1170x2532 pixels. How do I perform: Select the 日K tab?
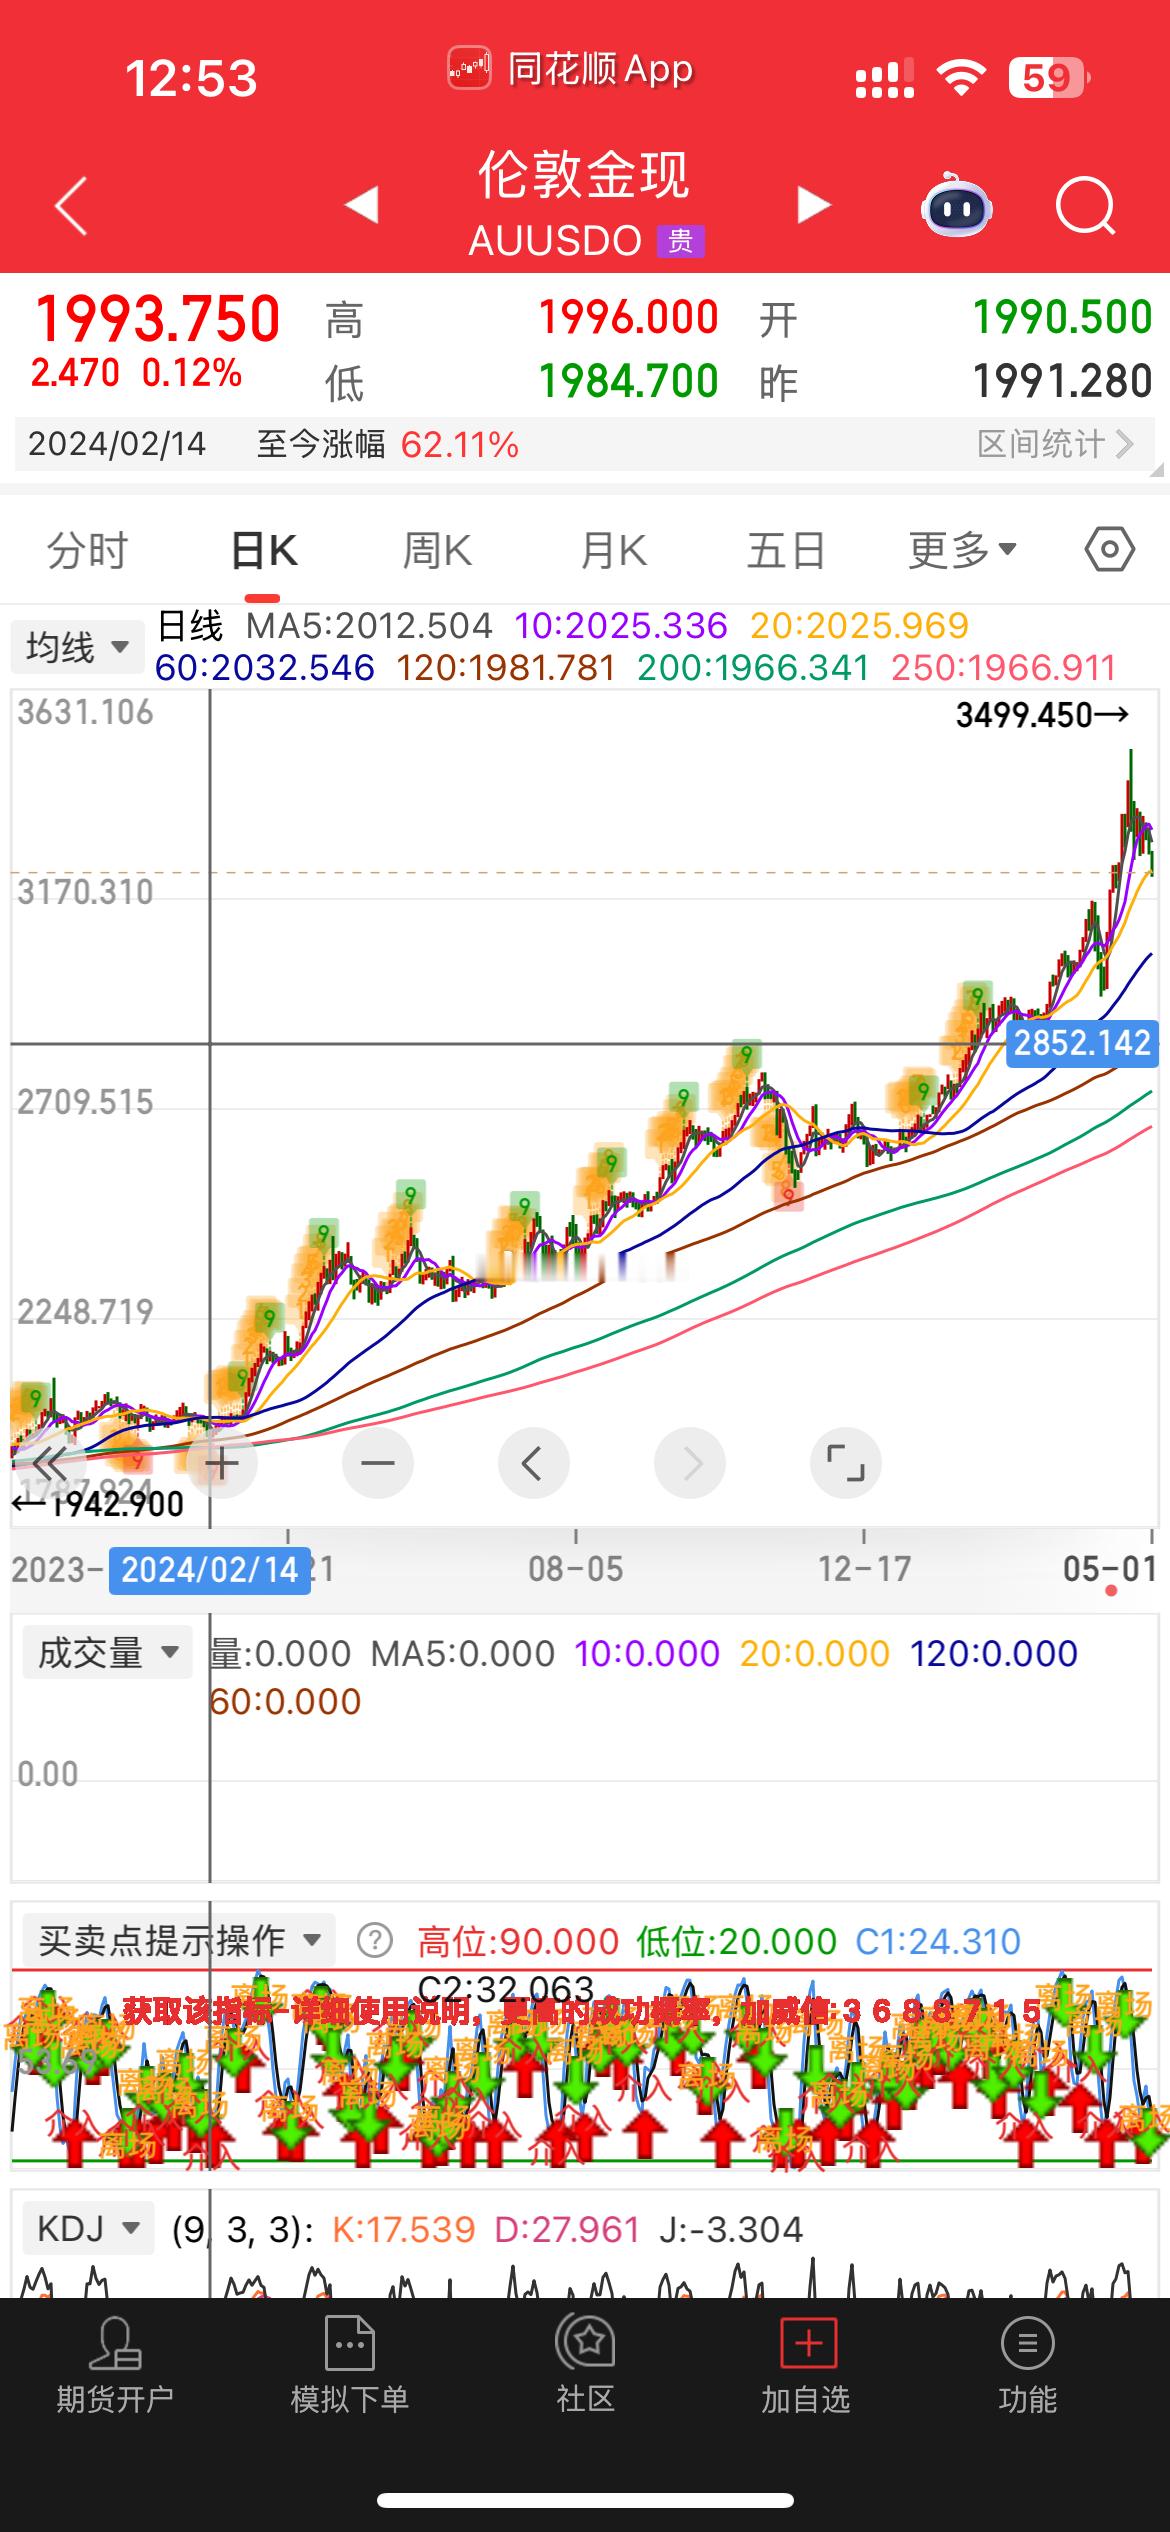click(264, 551)
